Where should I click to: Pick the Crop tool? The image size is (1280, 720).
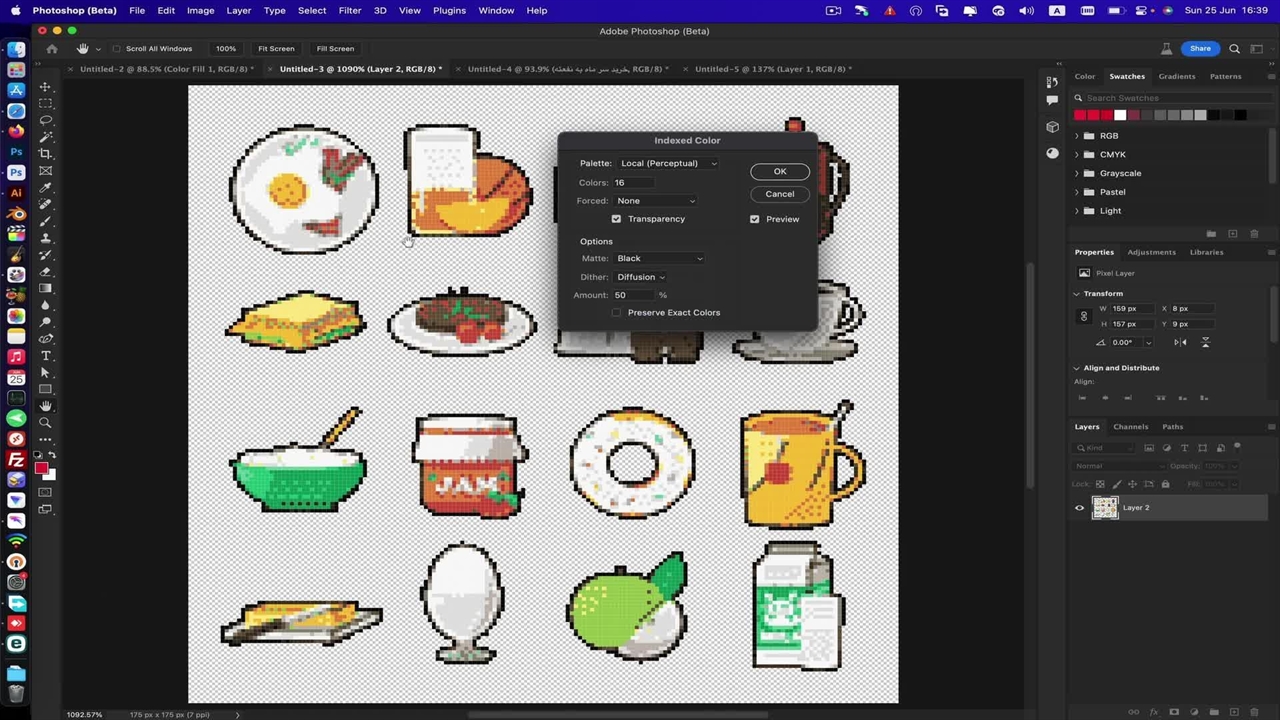point(45,153)
